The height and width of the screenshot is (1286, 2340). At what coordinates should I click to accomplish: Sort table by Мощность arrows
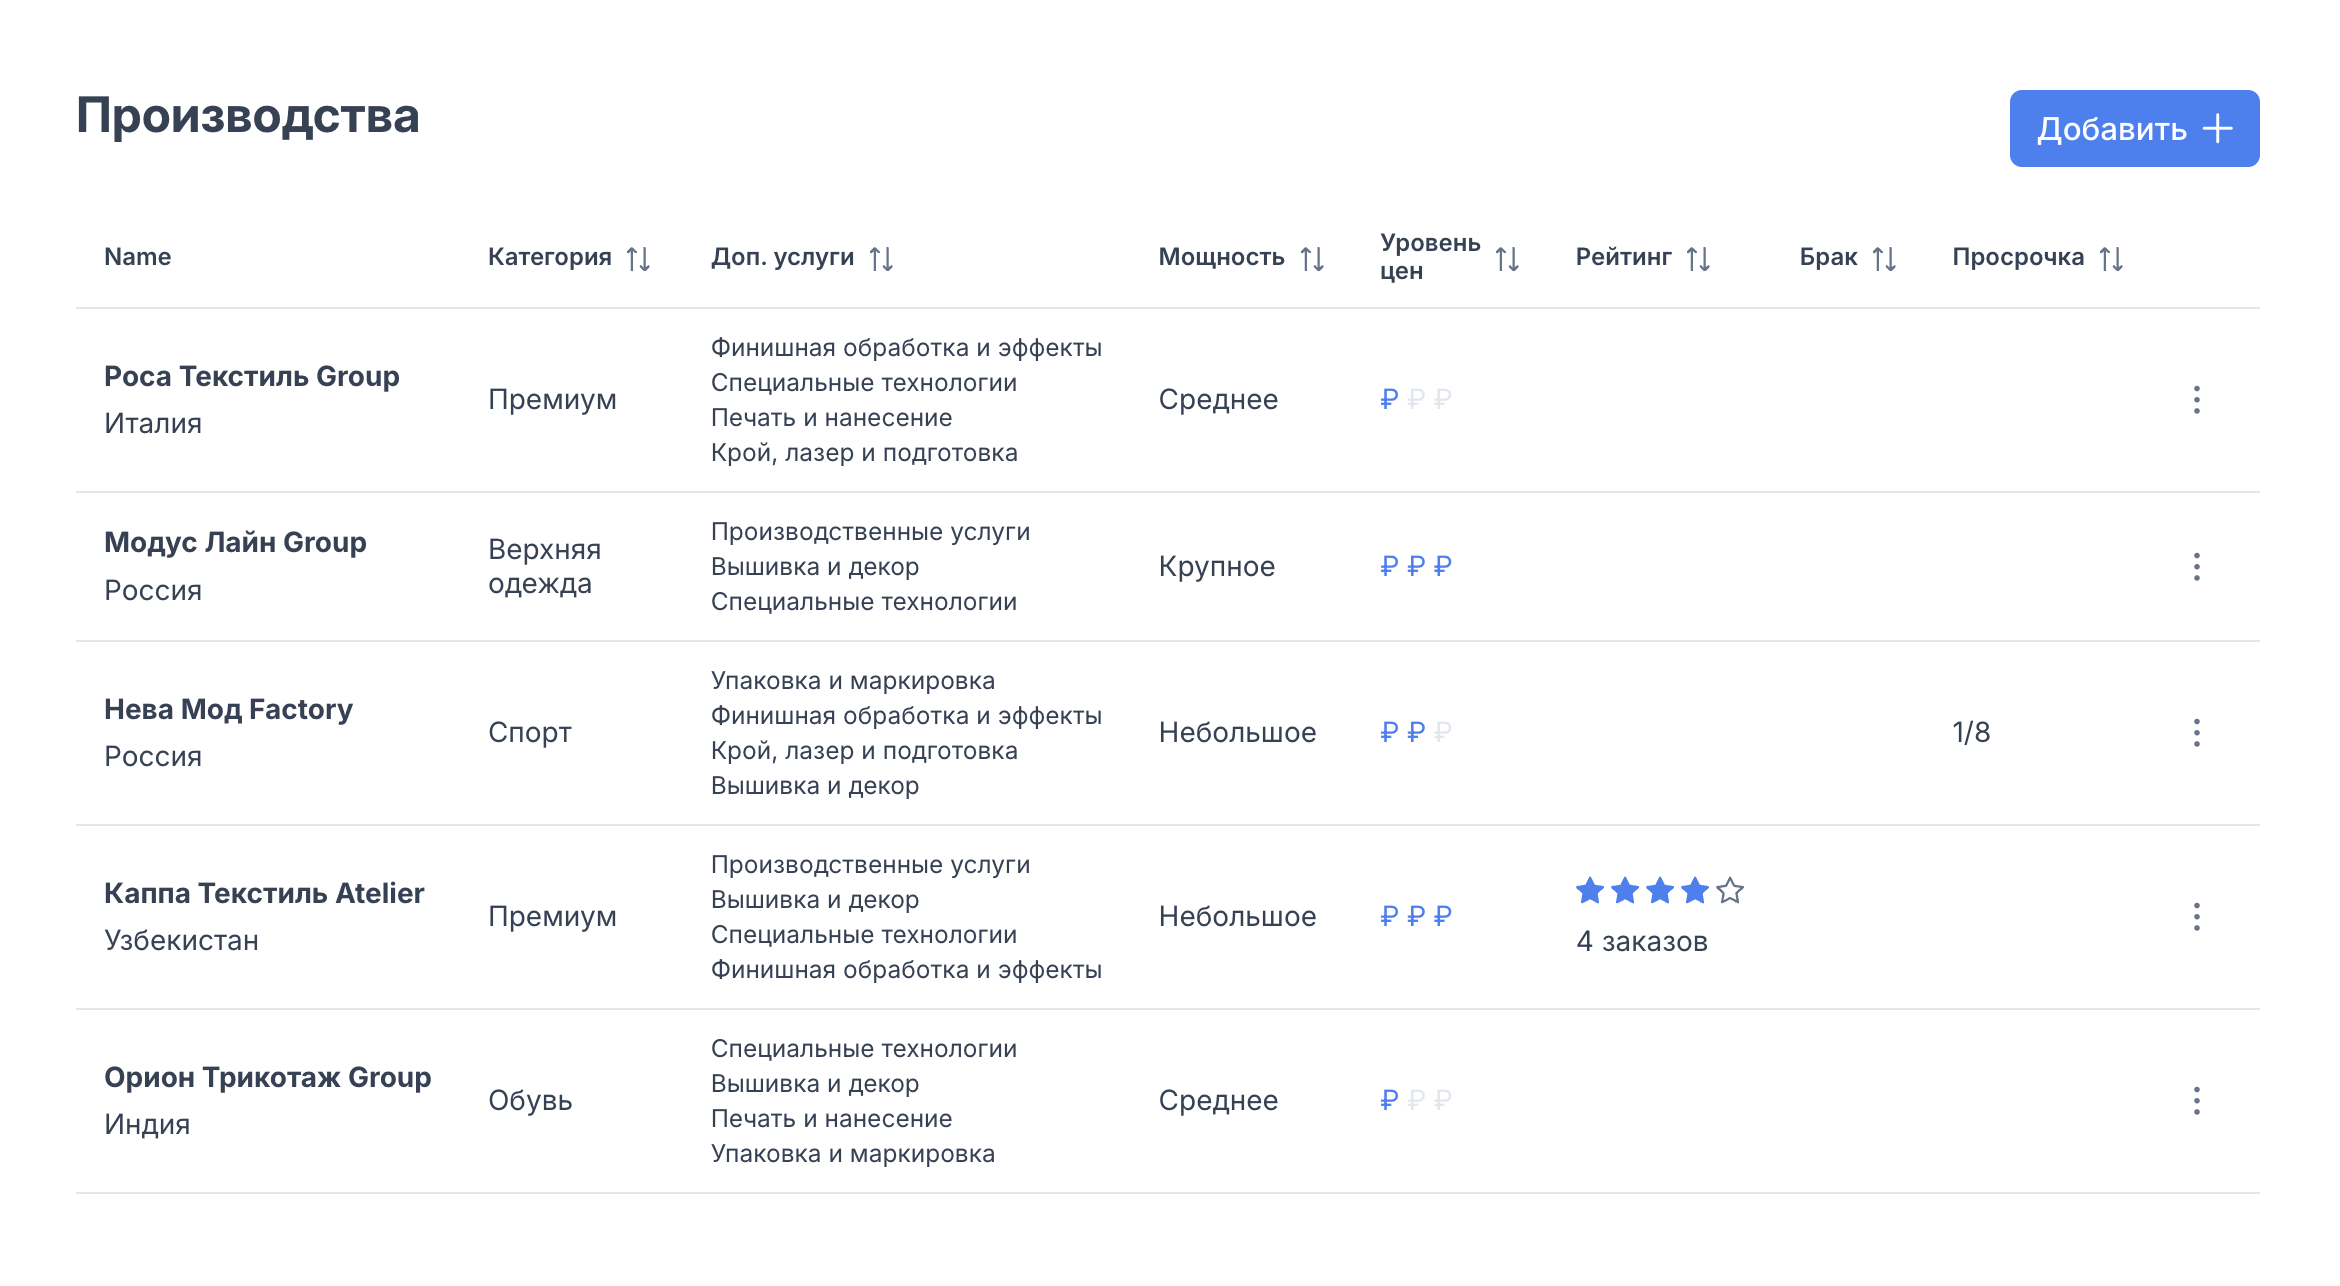tap(1312, 259)
